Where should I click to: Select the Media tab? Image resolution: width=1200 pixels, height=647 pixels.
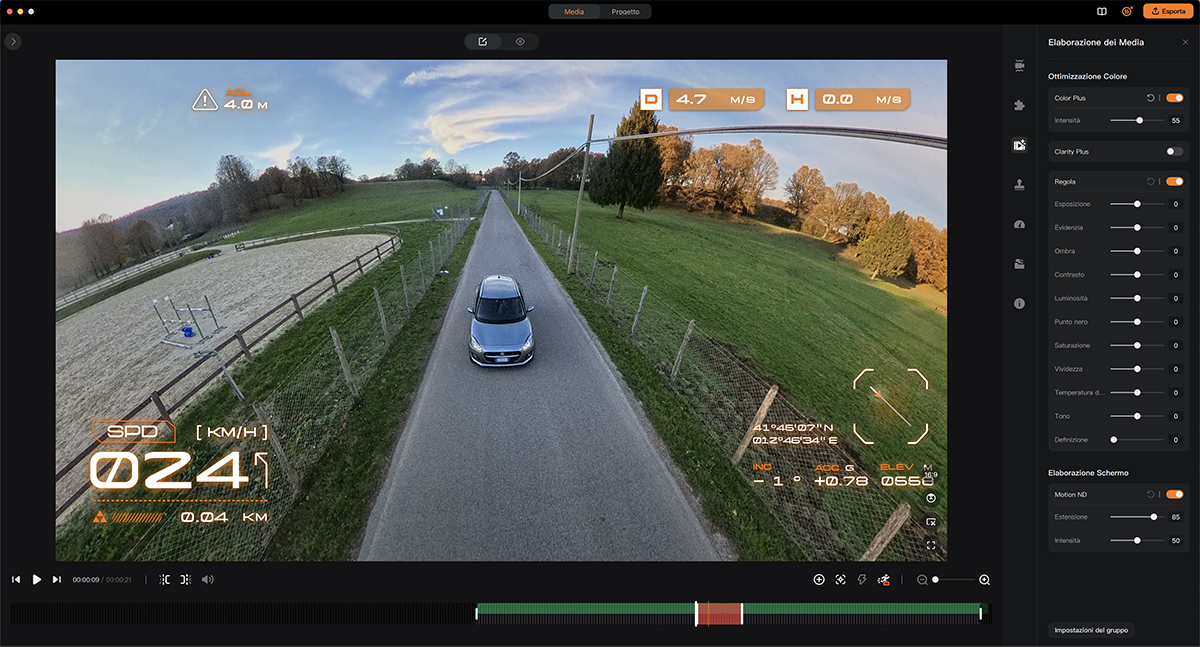[574, 12]
